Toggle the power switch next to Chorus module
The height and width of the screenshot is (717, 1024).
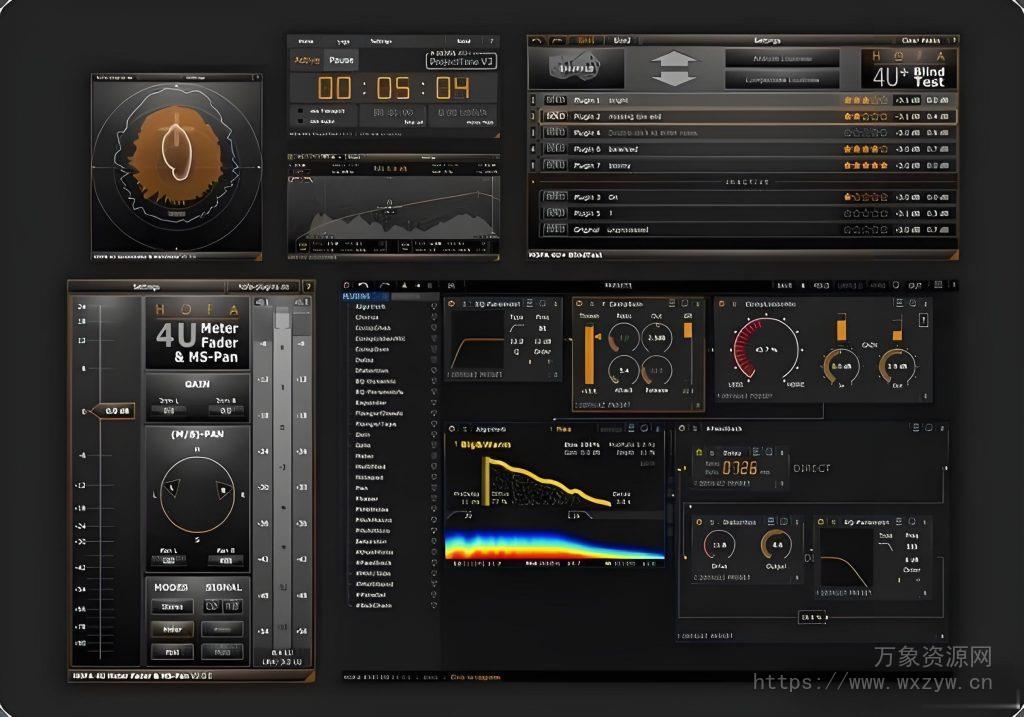(x=433, y=317)
